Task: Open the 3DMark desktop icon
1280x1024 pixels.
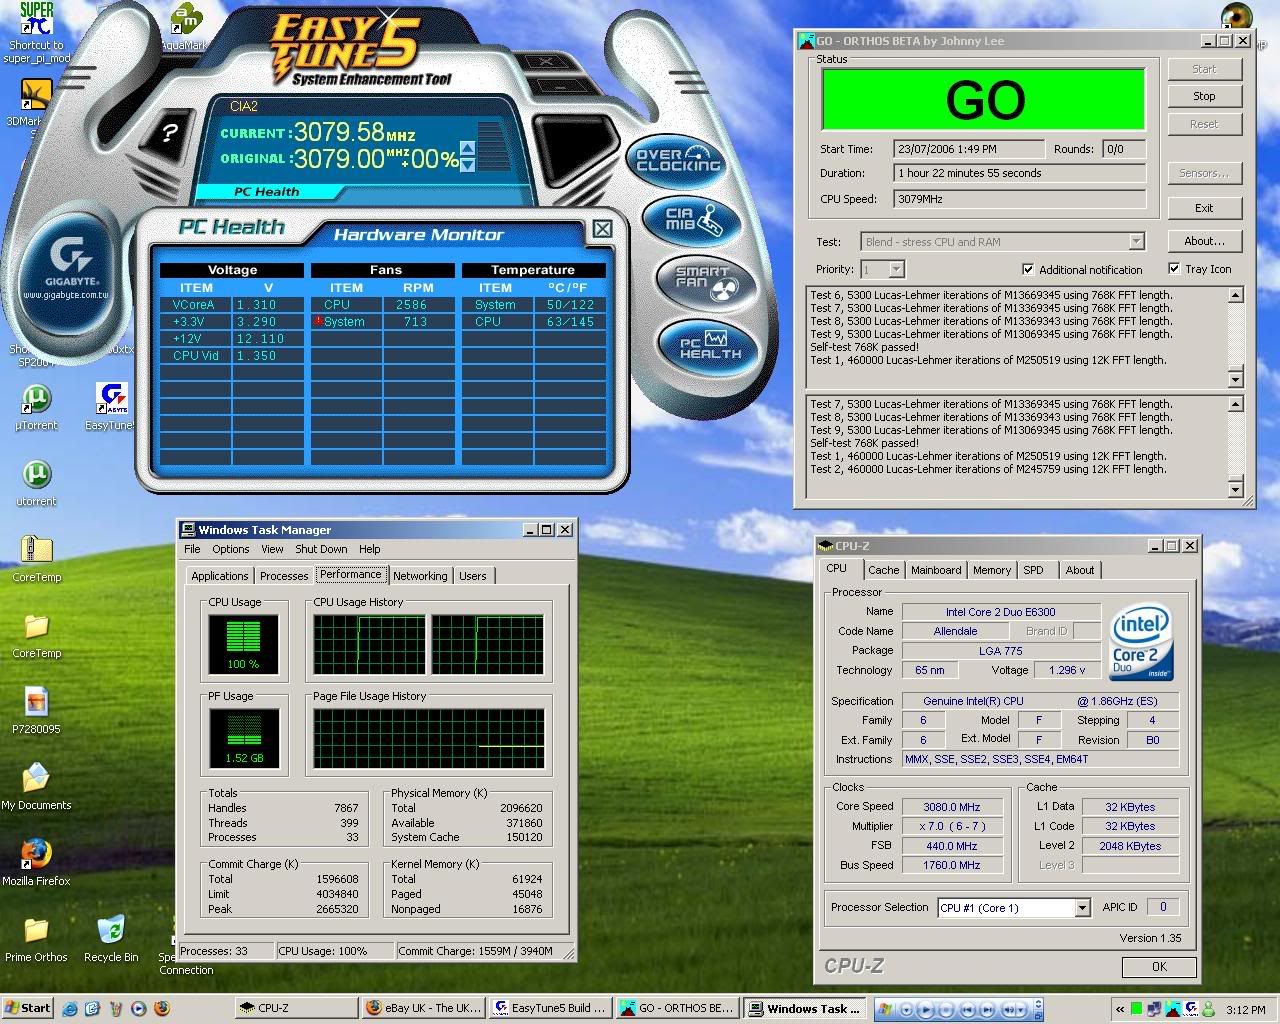Action: tap(36, 103)
